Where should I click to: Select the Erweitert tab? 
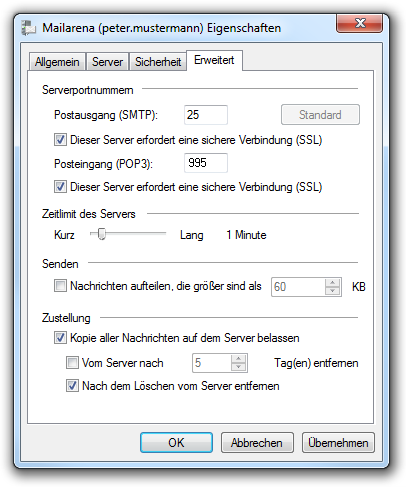coord(214,60)
